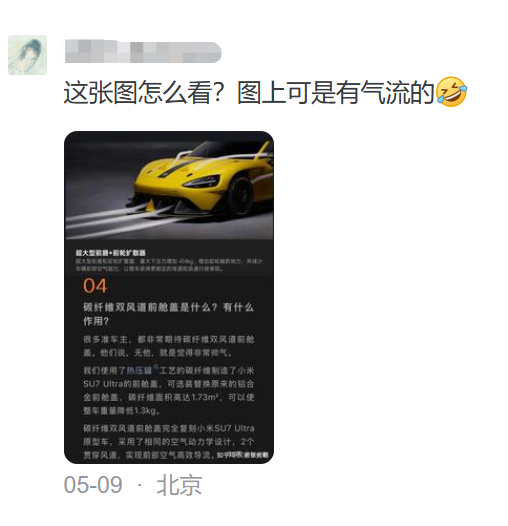Click the text line containing 1.73m²
The width and height of the screenshot is (508, 526).
(169, 398)
